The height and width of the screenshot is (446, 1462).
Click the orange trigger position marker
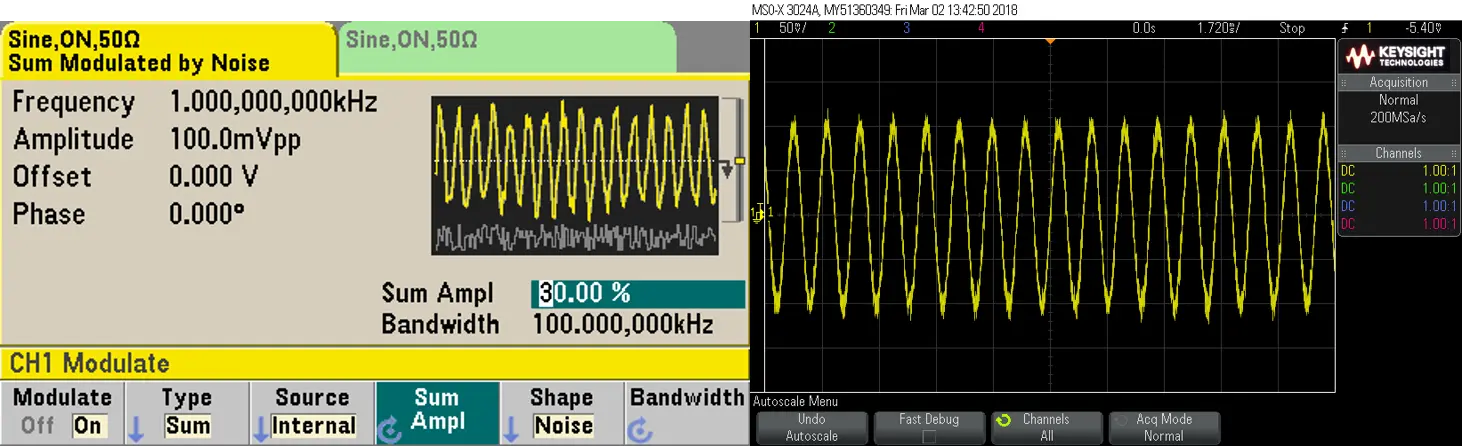click(x=1049, y=40)
